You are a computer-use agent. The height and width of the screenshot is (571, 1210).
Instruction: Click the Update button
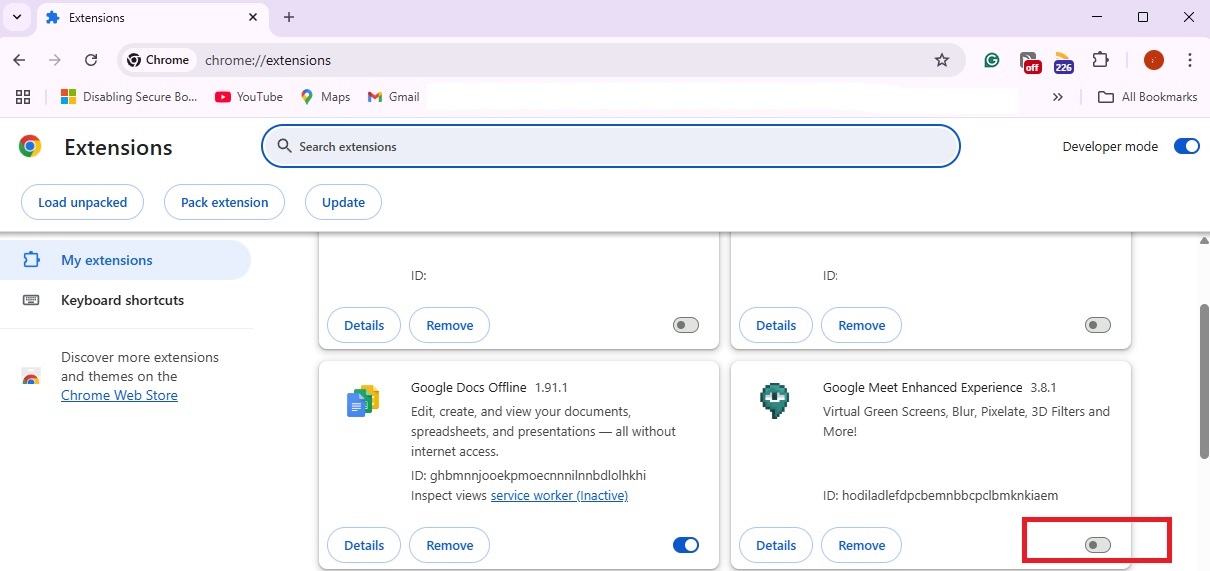click(x=343, y=202)
